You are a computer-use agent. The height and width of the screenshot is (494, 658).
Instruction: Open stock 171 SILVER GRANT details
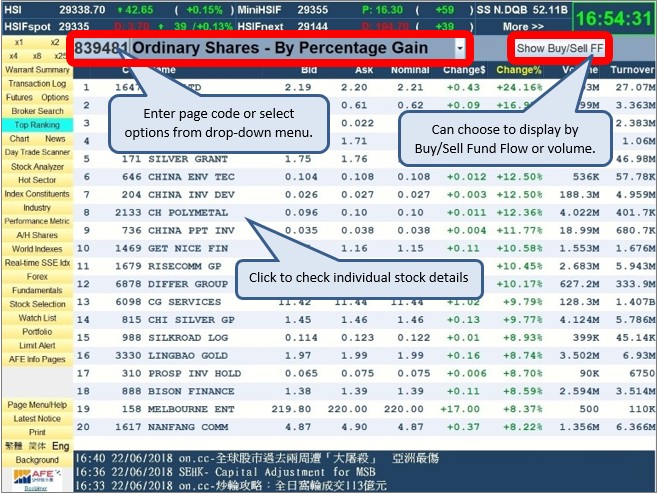[364, 159]
